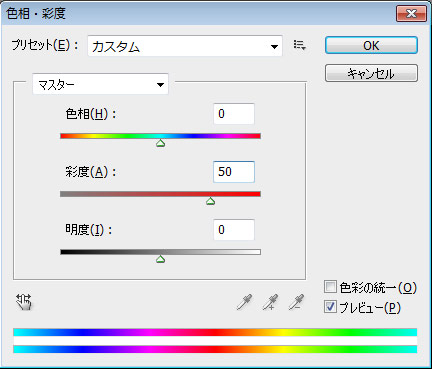Click the 色相 hue slider handle
432x369 pixels.
(x=161, y=144)
